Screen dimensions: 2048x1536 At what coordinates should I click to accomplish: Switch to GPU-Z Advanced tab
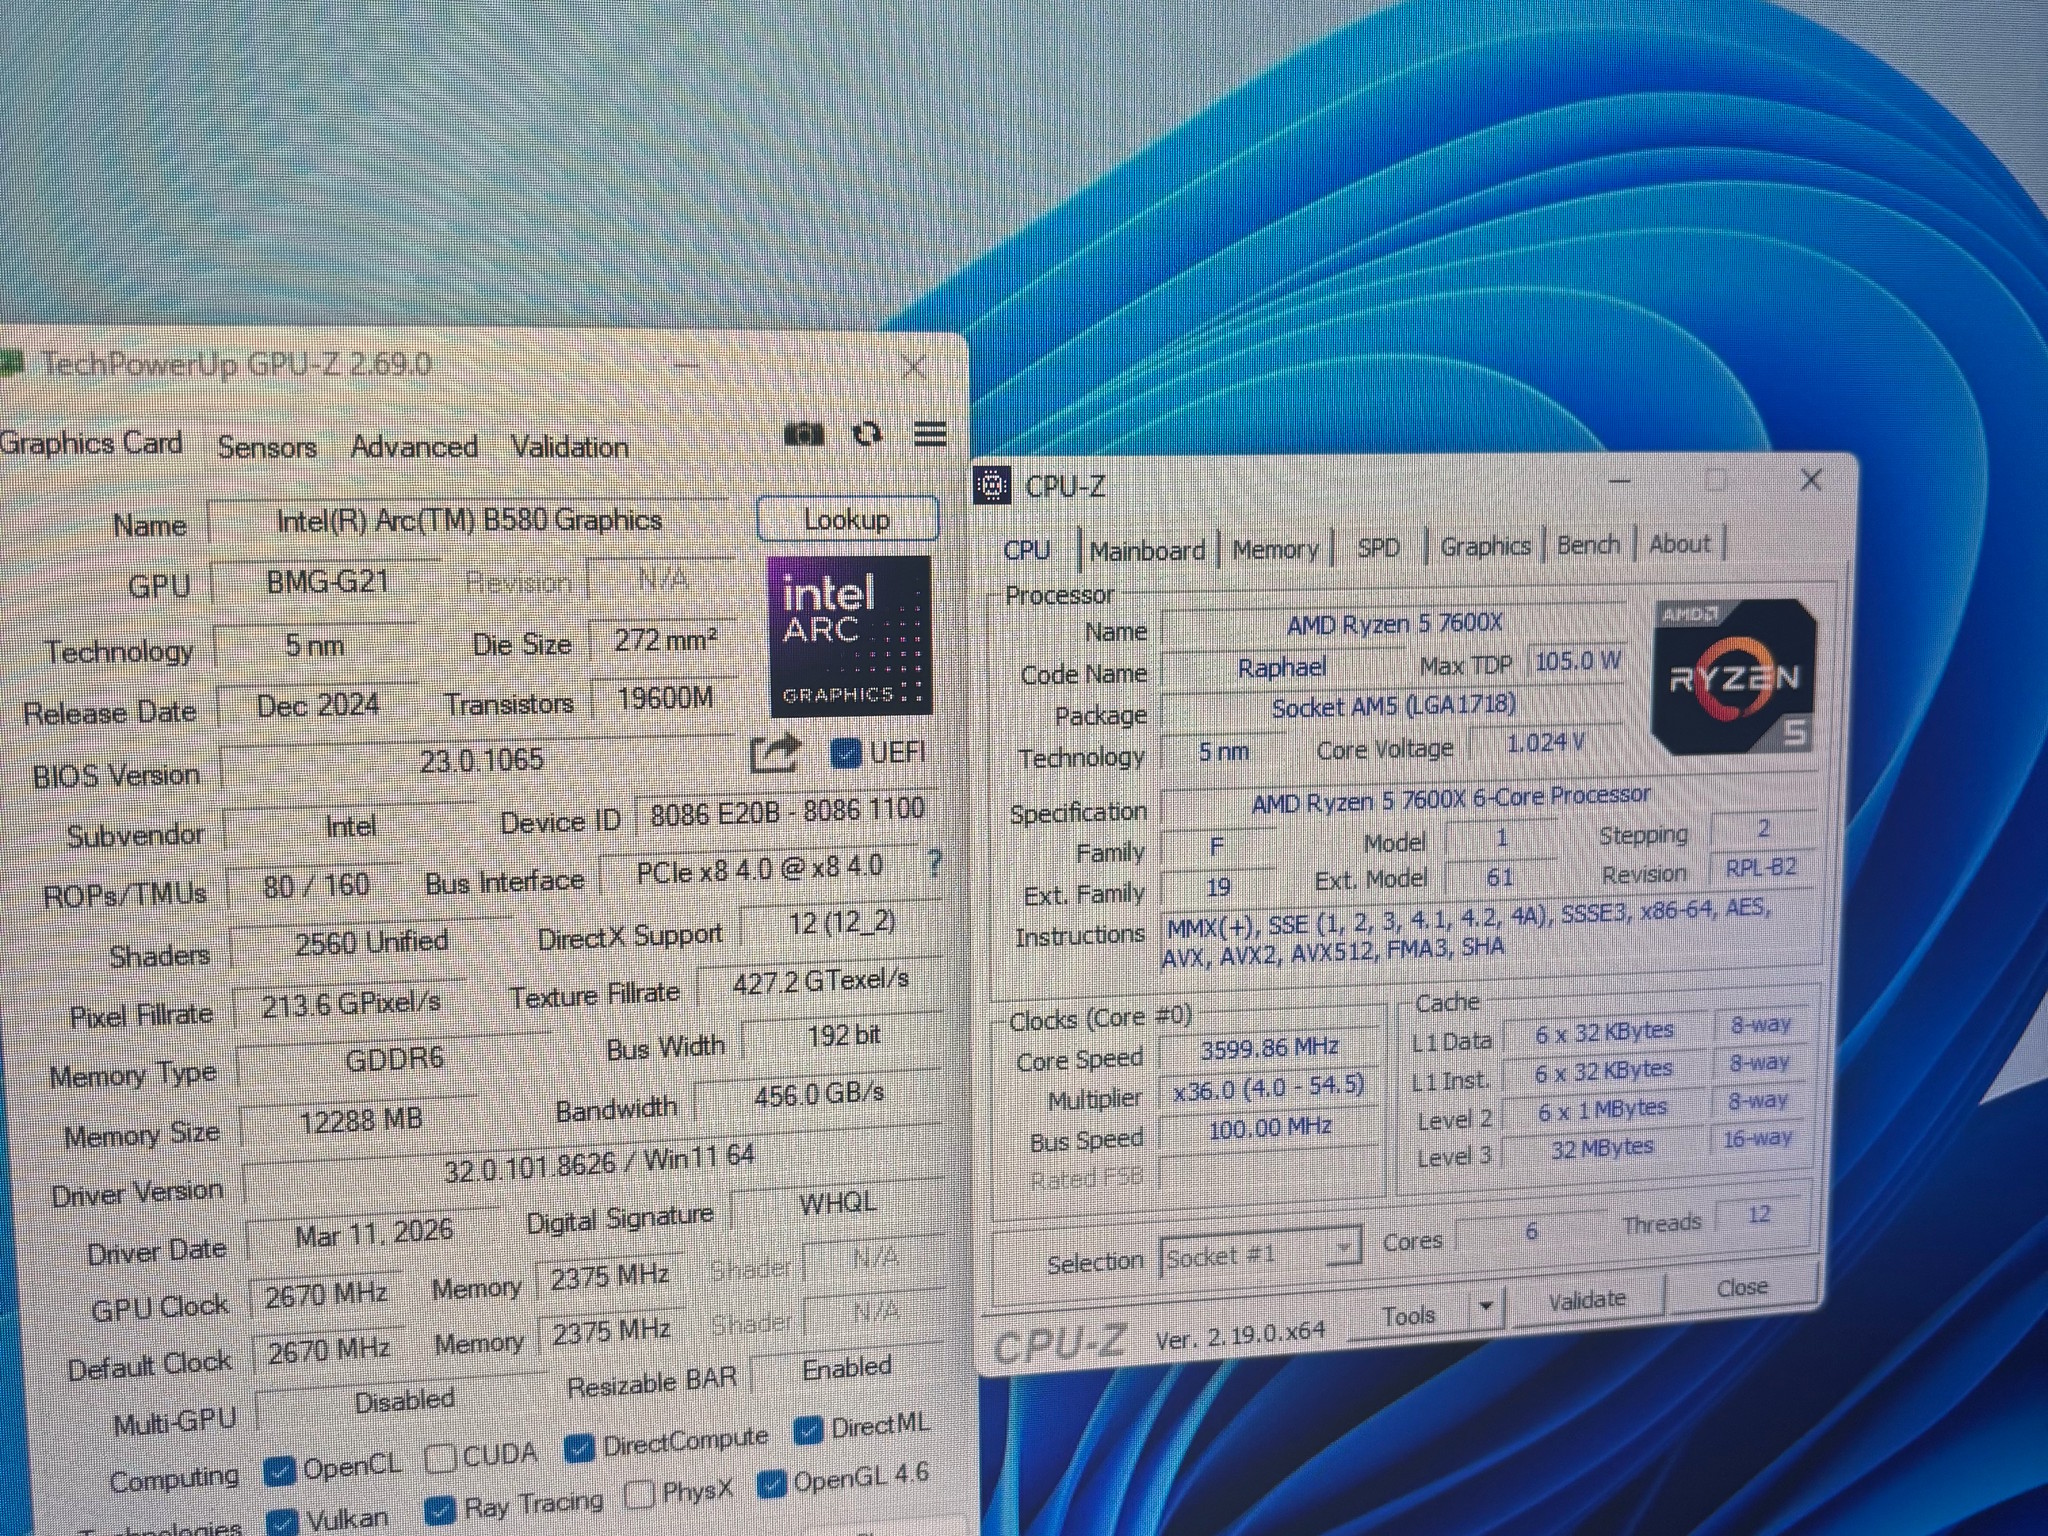point(414,447)
